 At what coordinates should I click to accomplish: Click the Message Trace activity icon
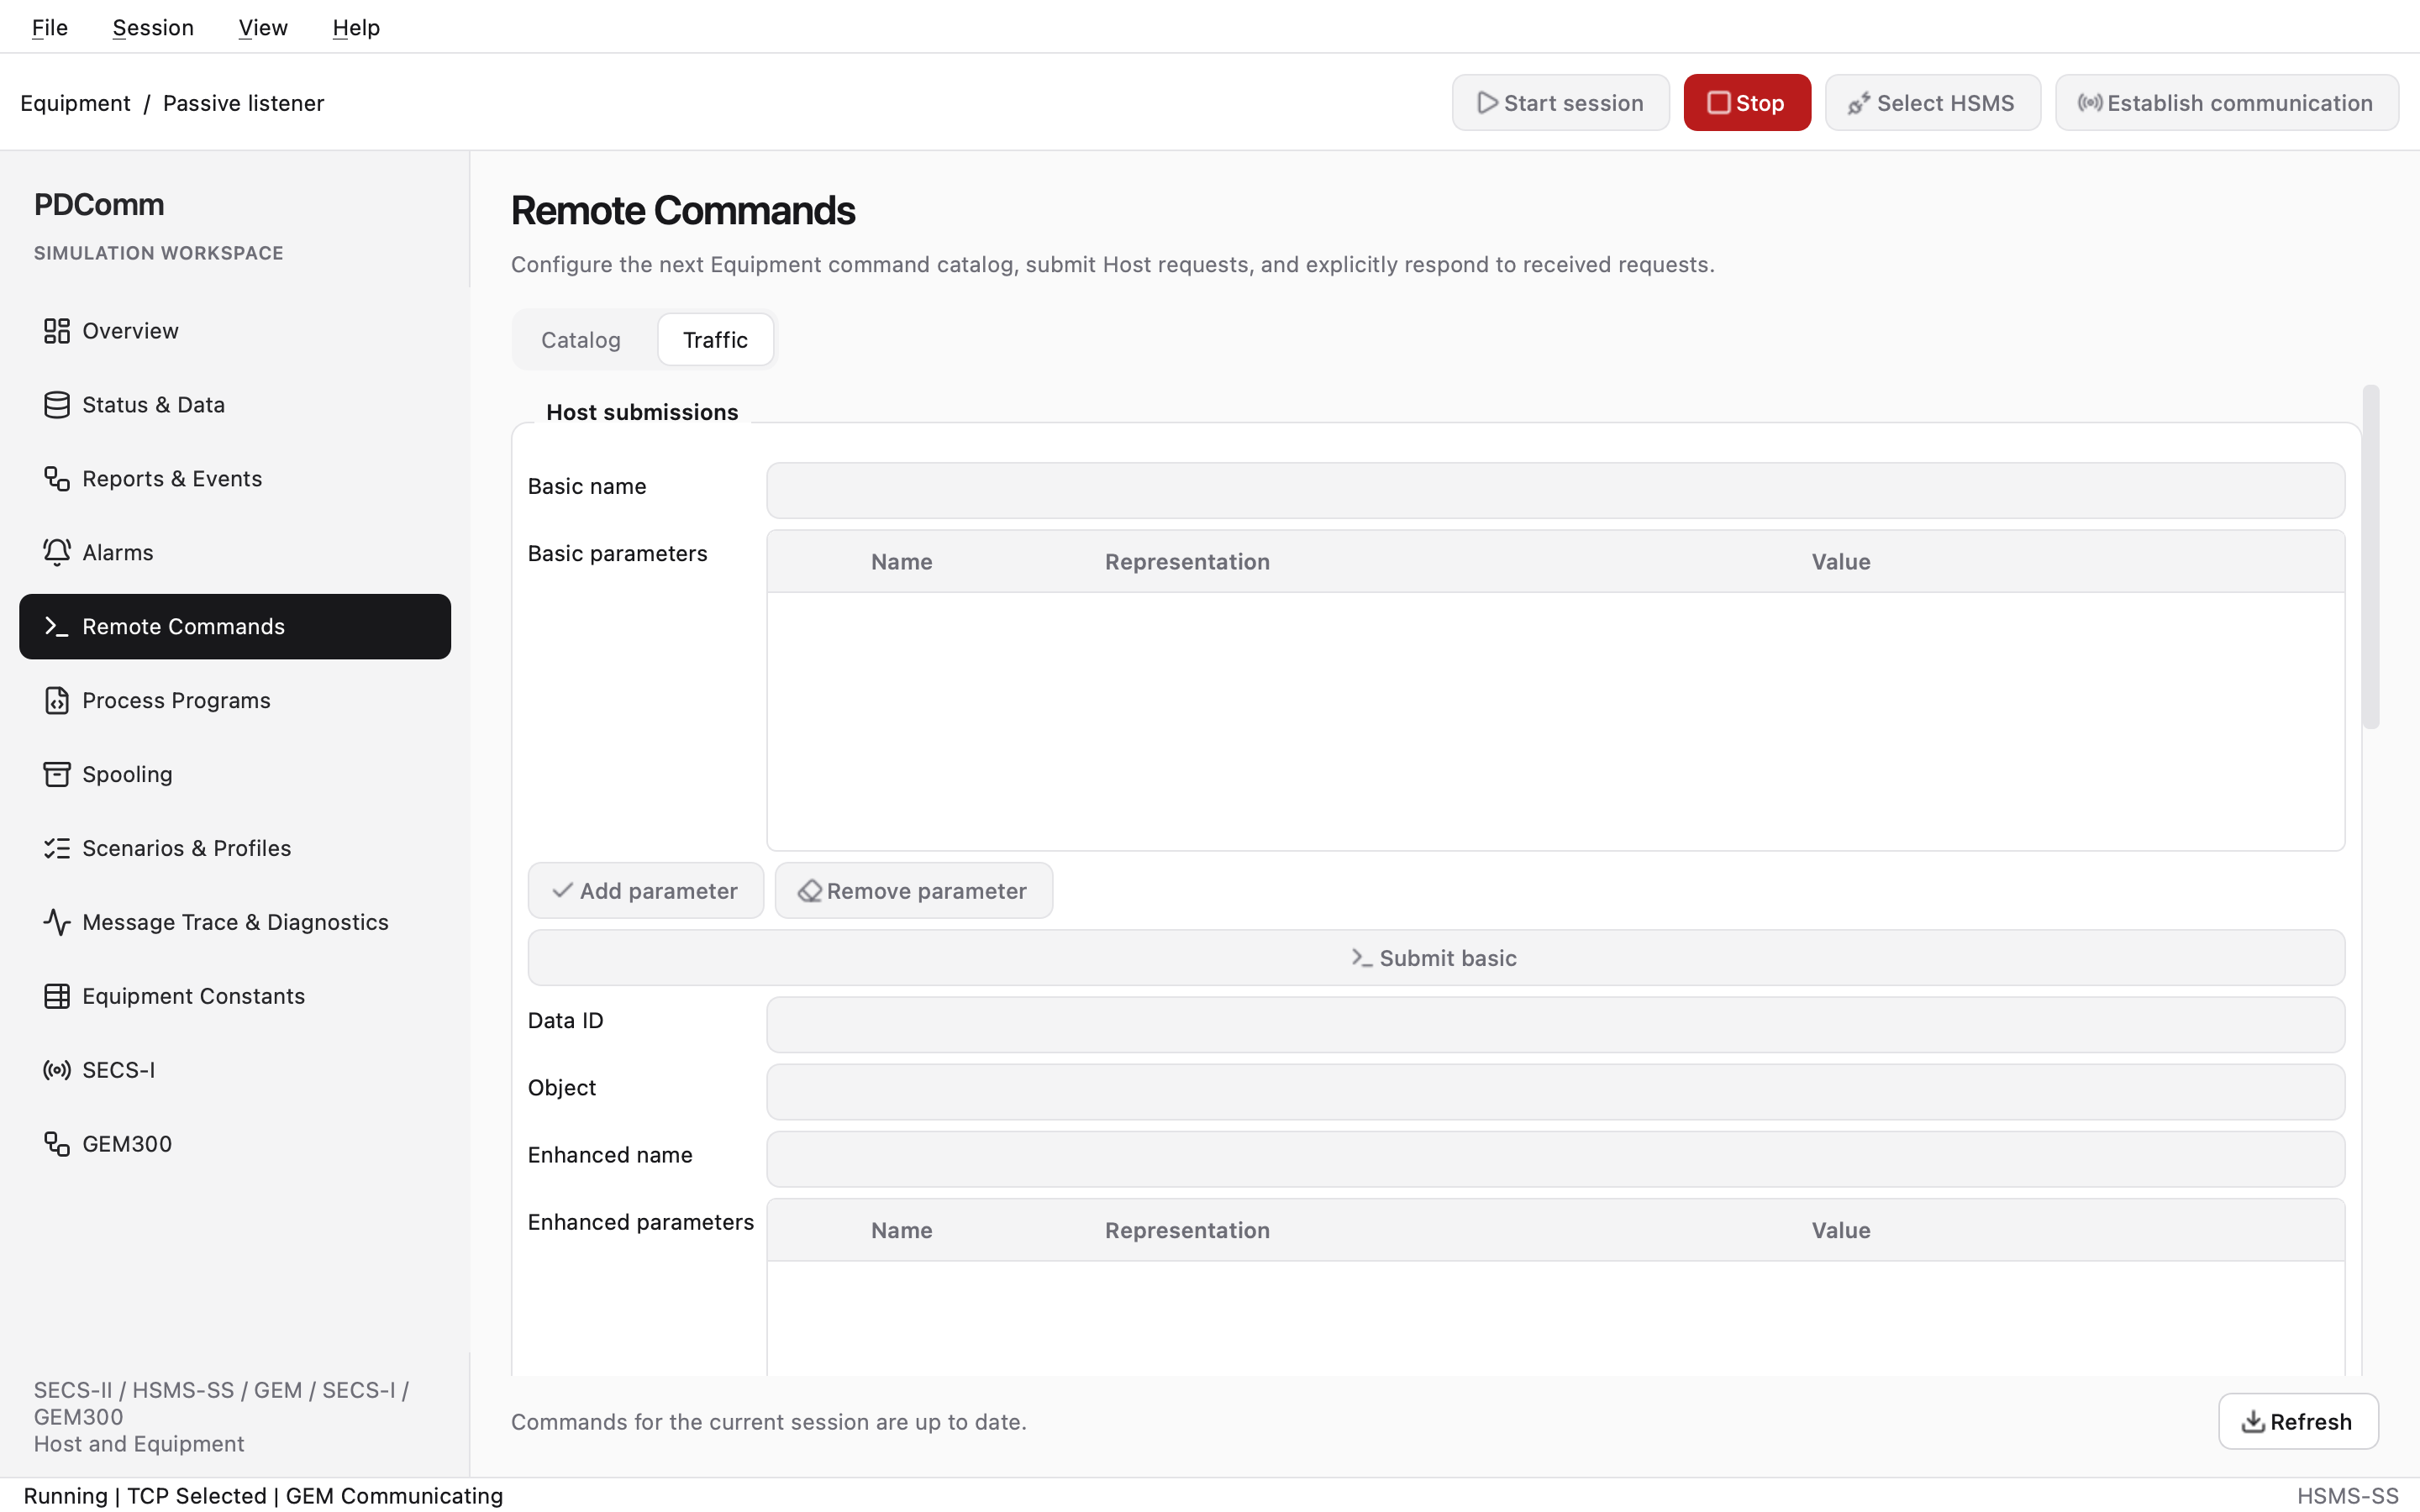click(56, 923)
